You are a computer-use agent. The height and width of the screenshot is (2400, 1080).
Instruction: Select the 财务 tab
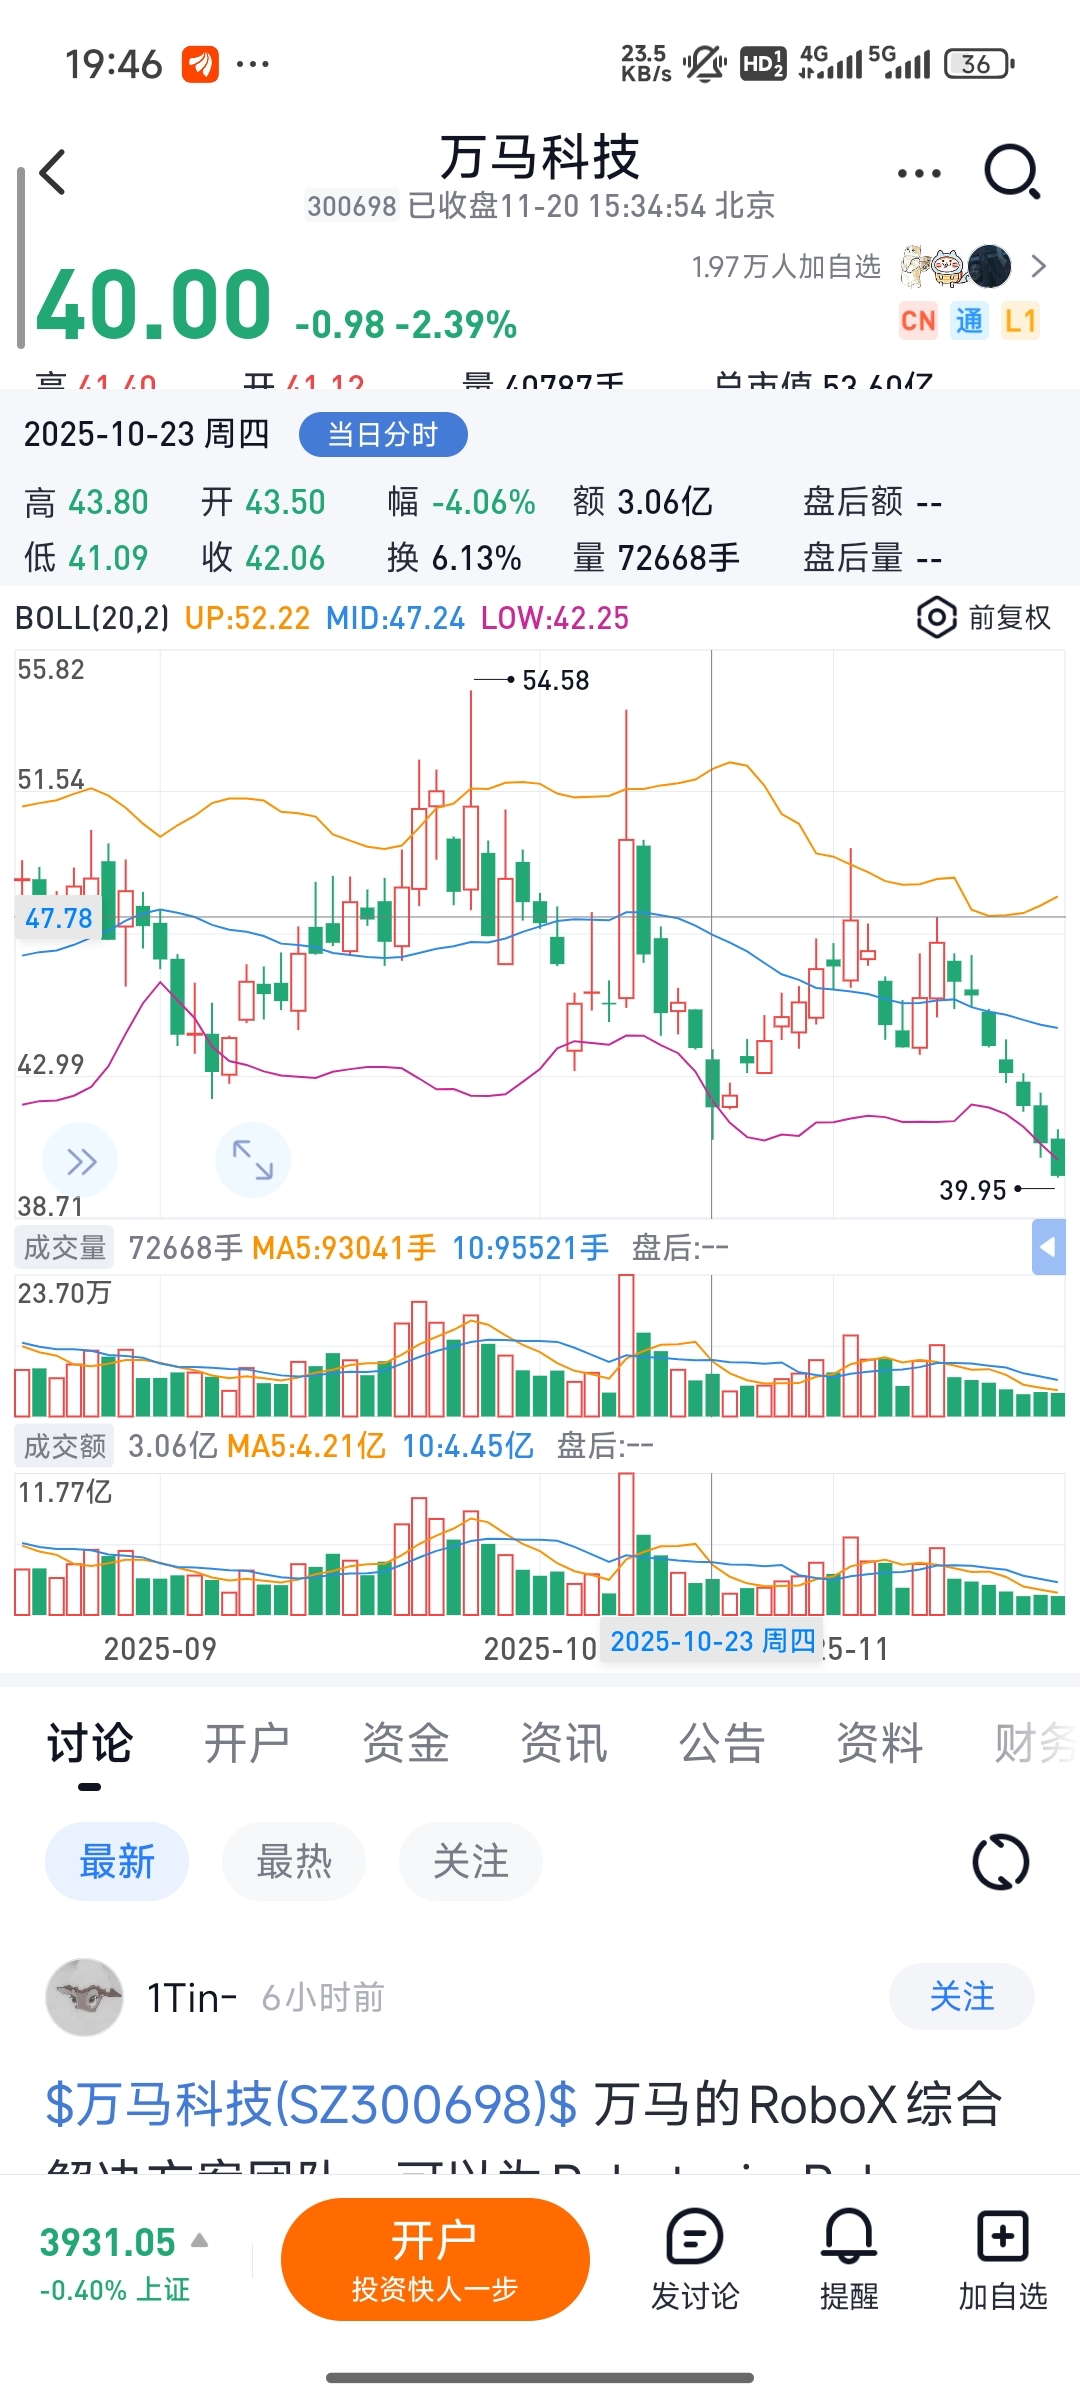coord(1036,1745)
